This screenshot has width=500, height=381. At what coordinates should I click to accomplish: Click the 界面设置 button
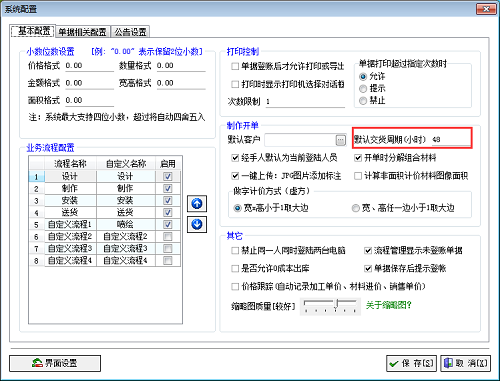click(x=55, y=363)
